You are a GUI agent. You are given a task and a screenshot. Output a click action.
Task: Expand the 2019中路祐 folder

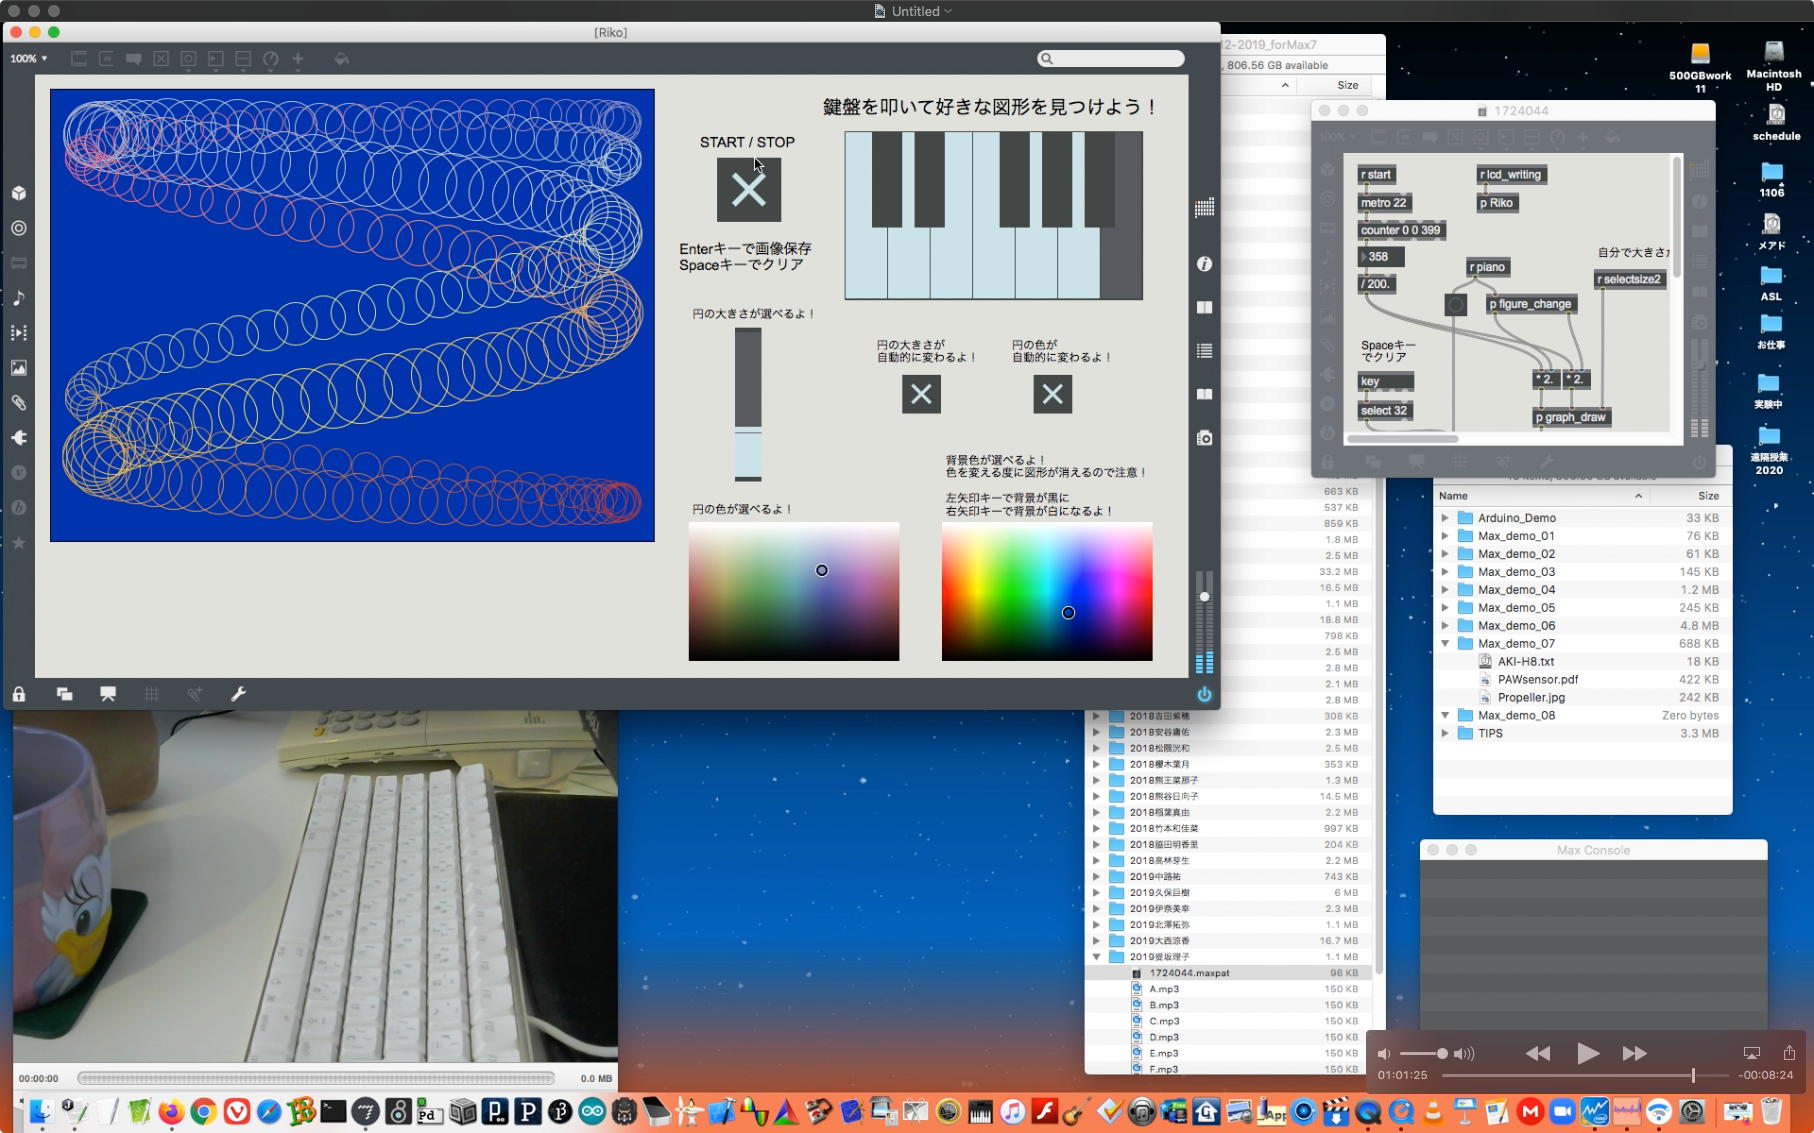(x=1096, y=877)
